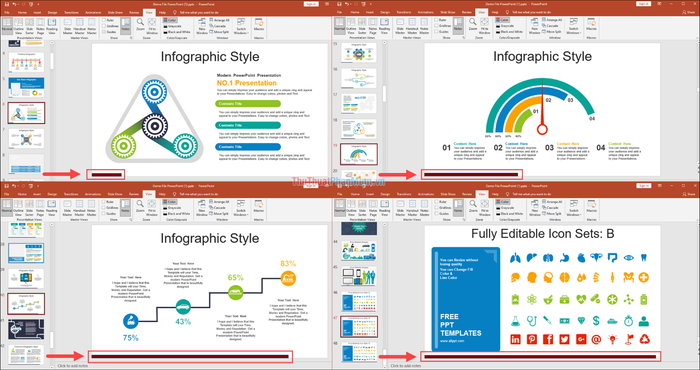Click New Window in top-left window
Viewport: 700px width, 370px height.
[x=202, y=27]
